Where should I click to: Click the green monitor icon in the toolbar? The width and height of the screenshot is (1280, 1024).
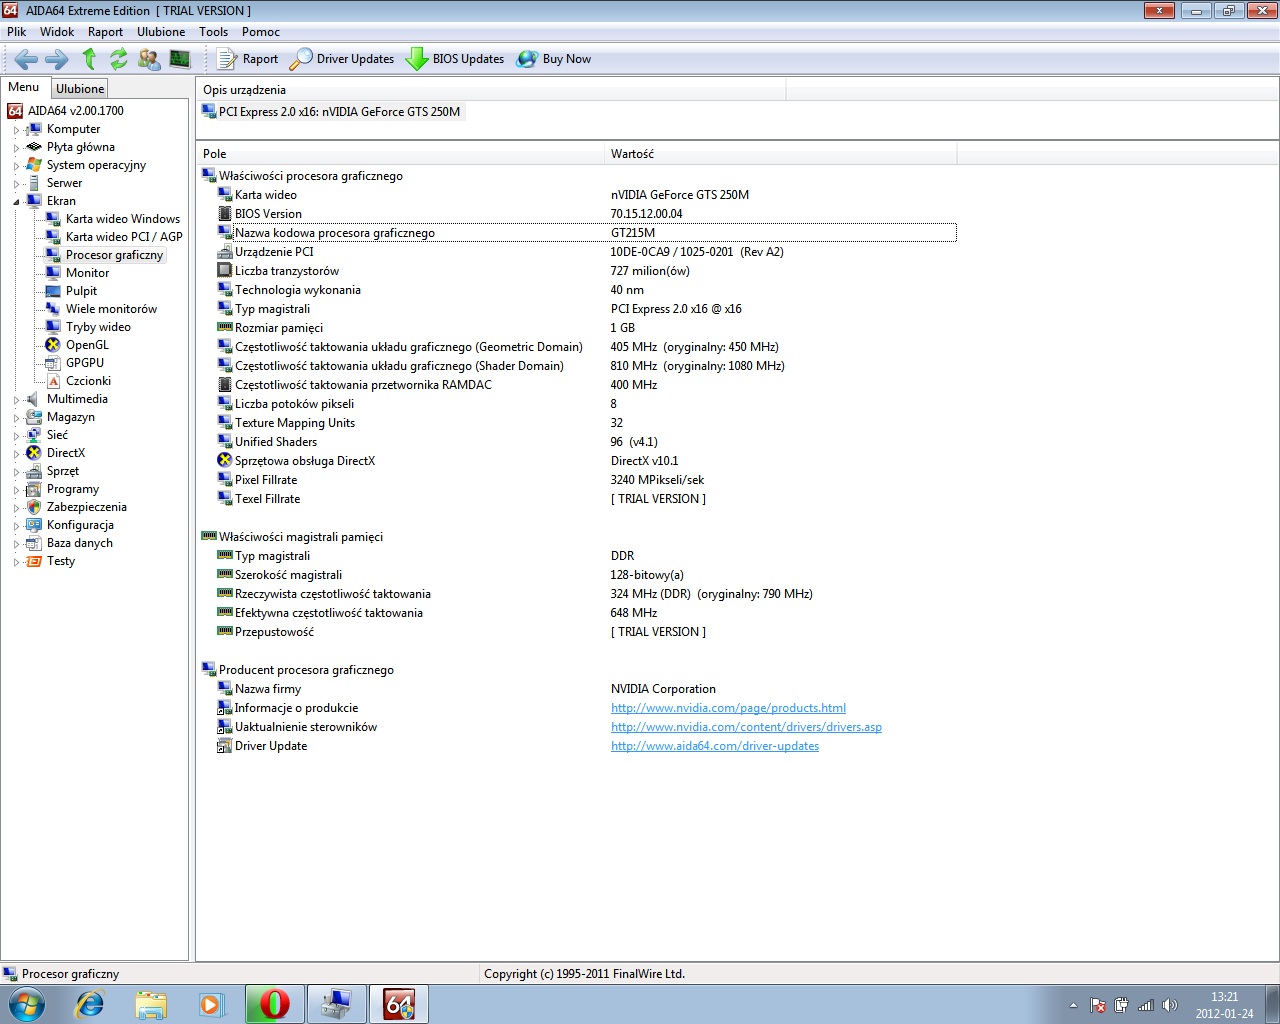(x=180, y=59)
